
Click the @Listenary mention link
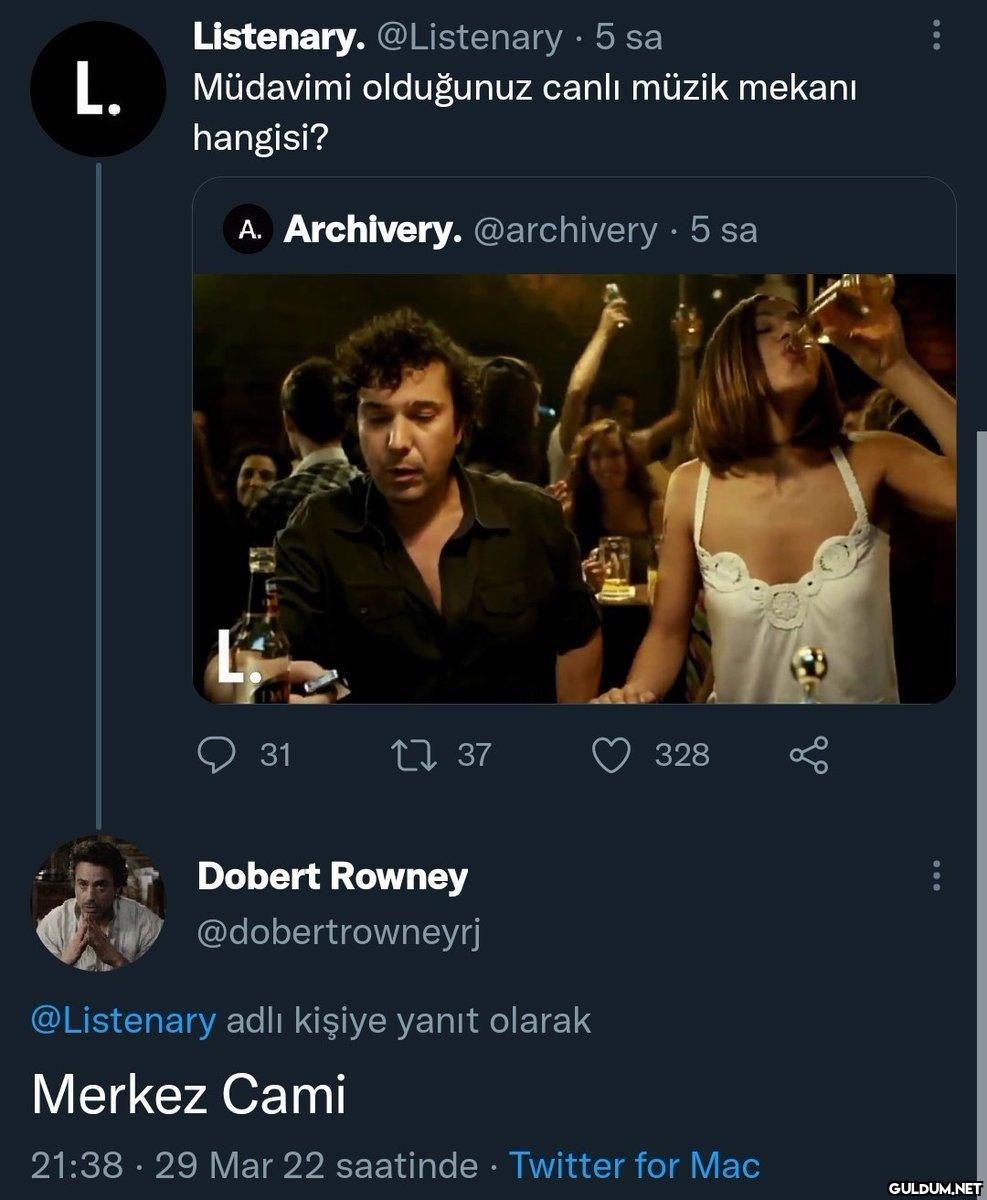(x=123, y=1020)
